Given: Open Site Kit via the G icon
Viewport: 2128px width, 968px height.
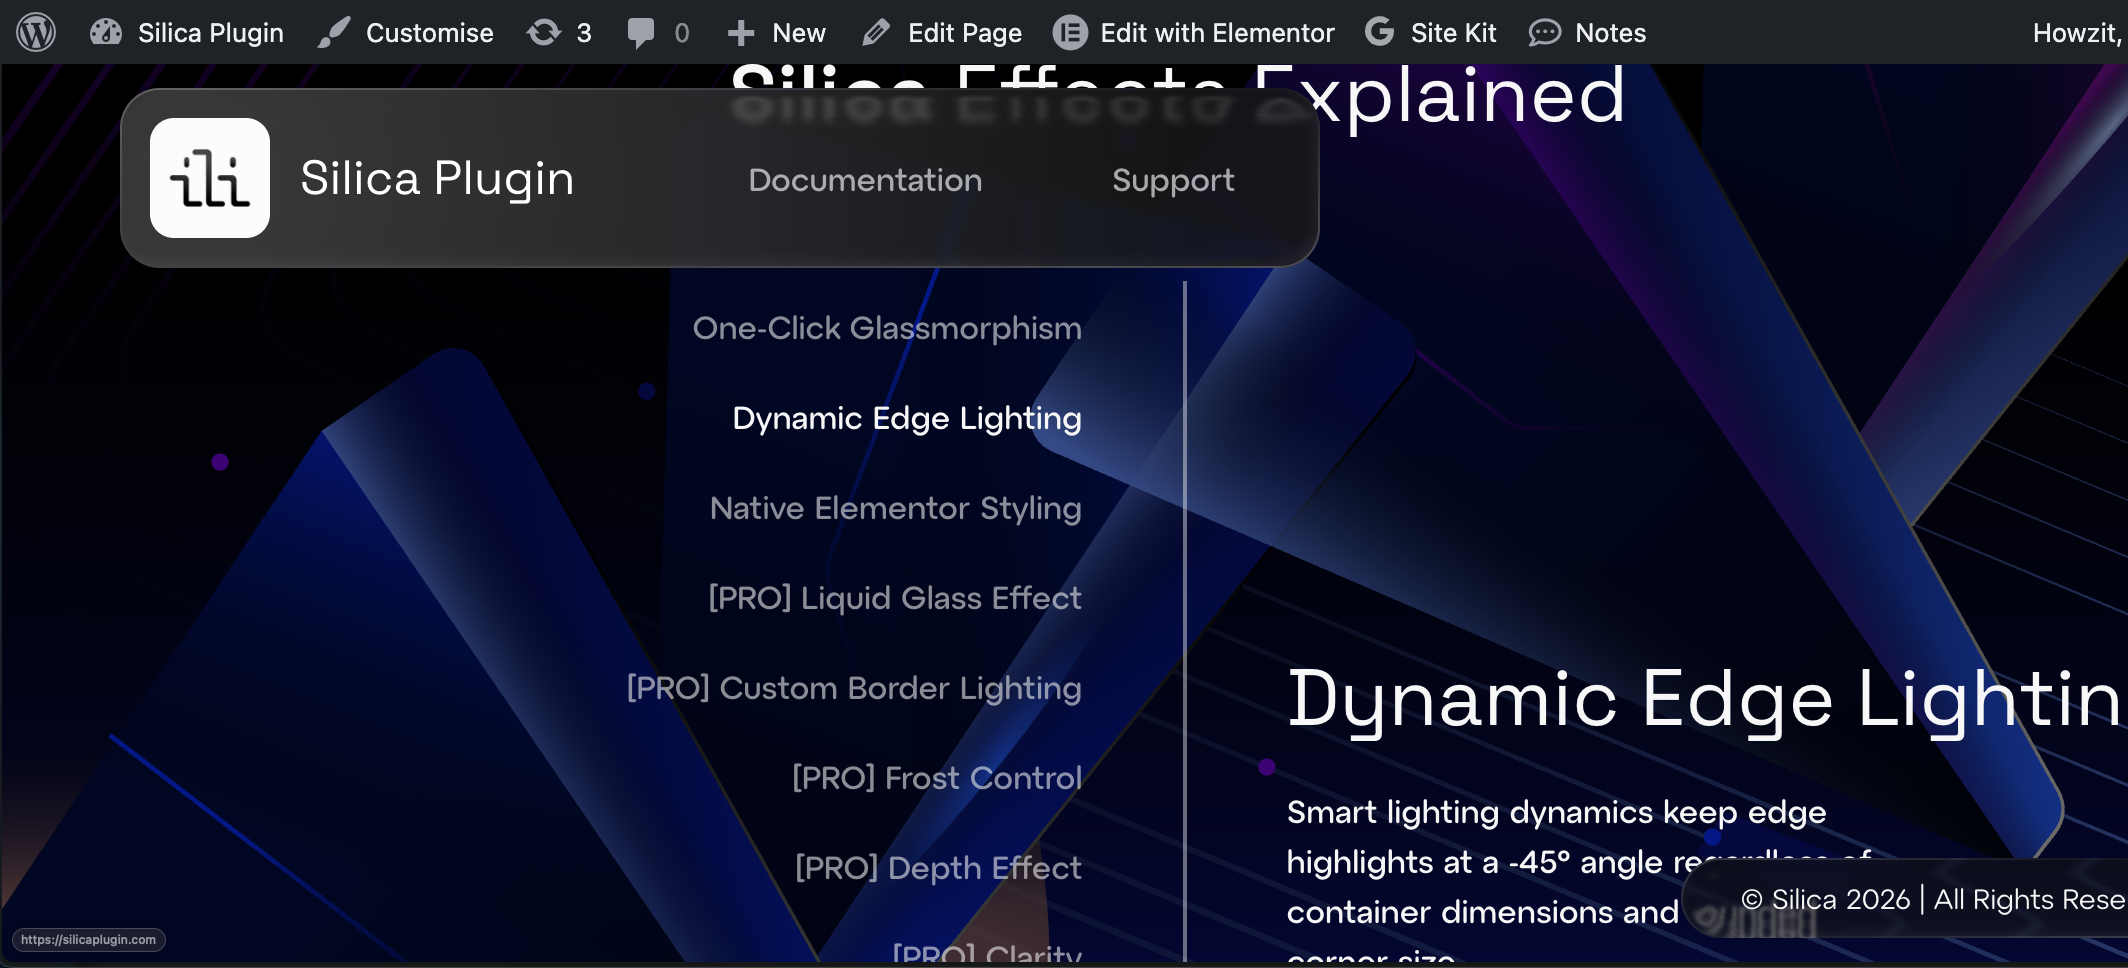Looking at the screenshot, I should 1378,32.
